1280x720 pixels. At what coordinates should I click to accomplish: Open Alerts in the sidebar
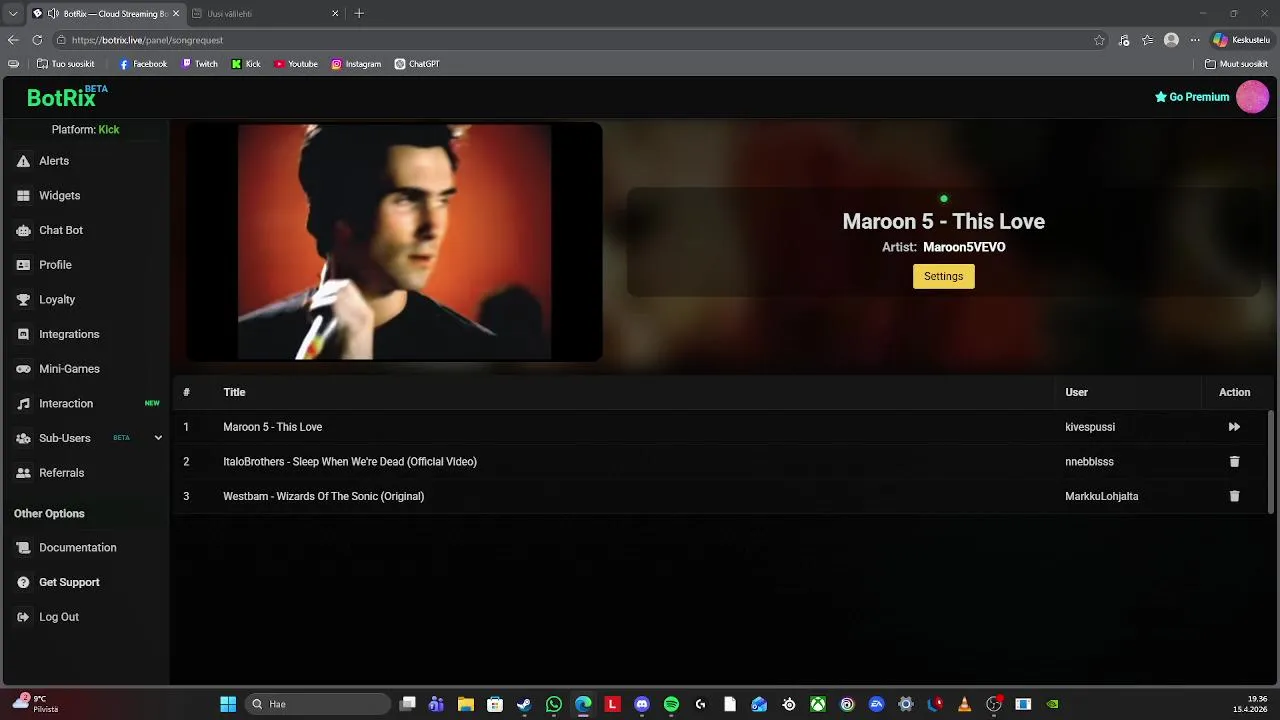coord(54,161)
